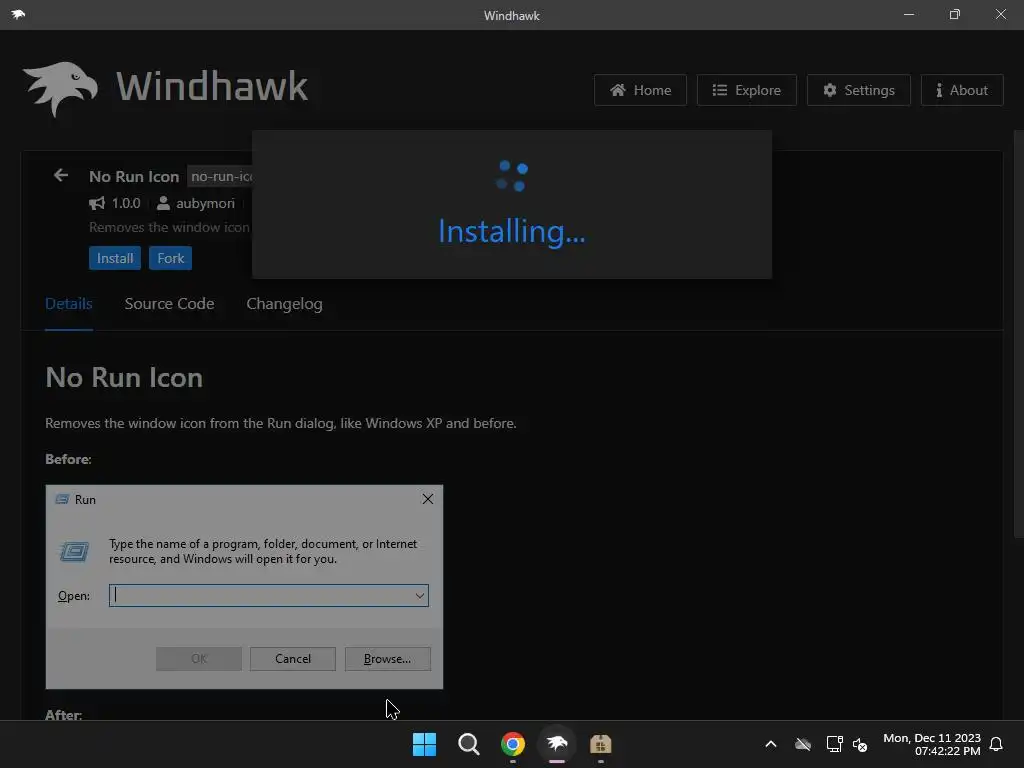Click the megaphone version icon
Viewport: 1024px width, 768px height.
pos(97,203)
